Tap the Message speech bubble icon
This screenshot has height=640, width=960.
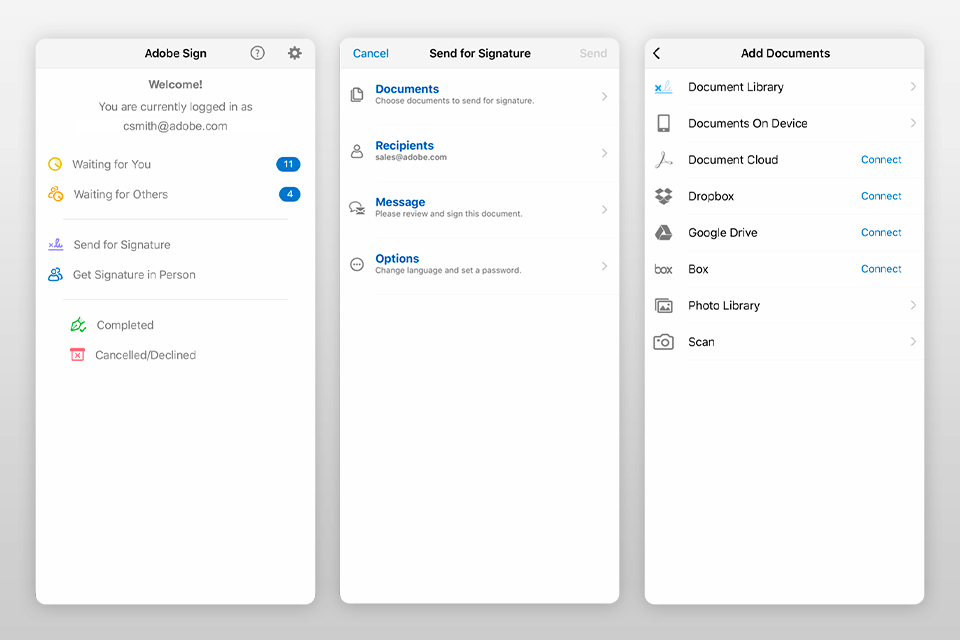[357, 208]
